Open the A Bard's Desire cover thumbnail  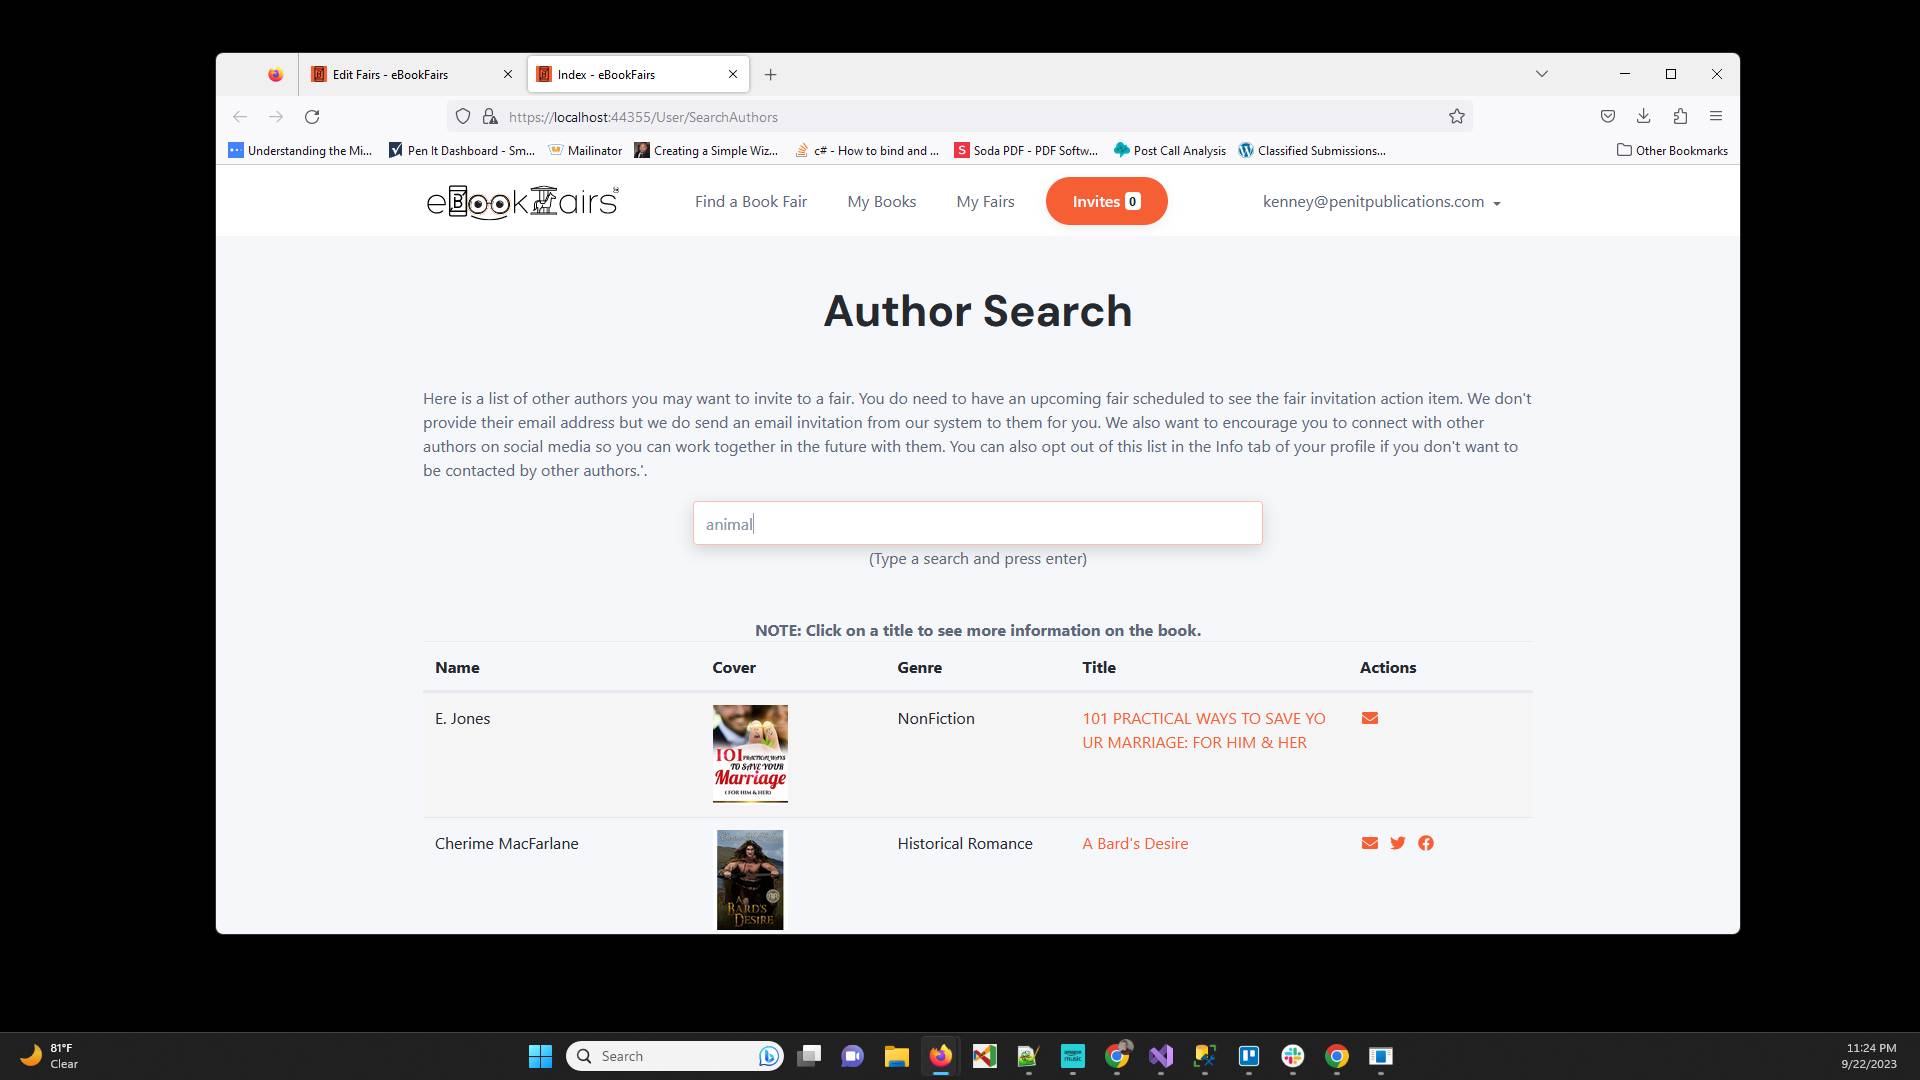click(x=750, y=880)
